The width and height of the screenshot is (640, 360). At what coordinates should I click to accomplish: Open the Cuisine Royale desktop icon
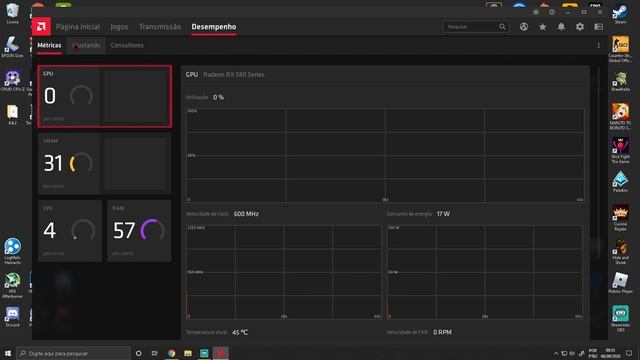620,218
